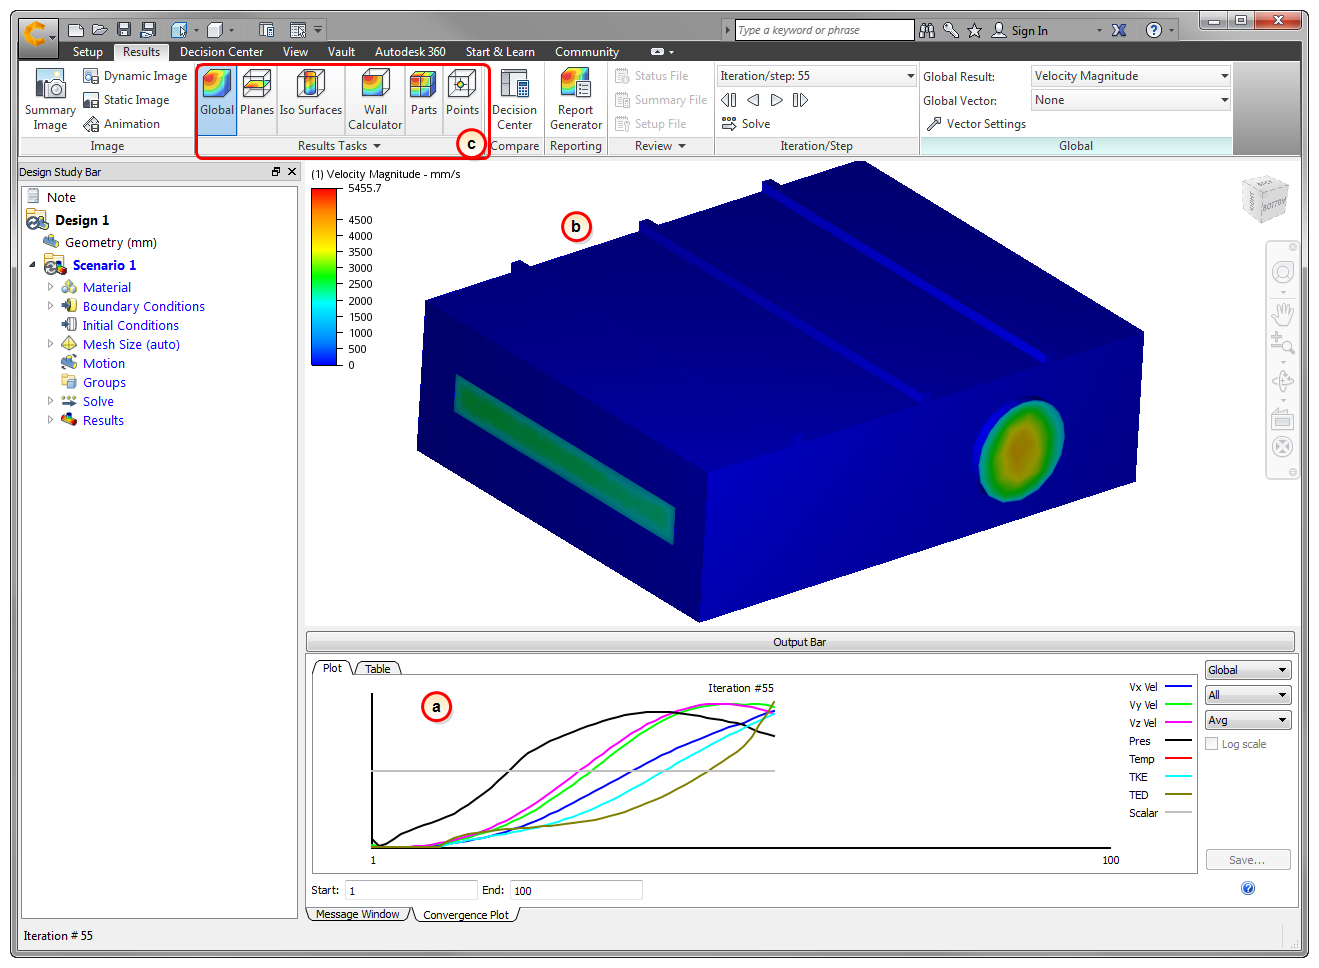Open the Report Generator
1319x968 pixels.
(576, 100)
